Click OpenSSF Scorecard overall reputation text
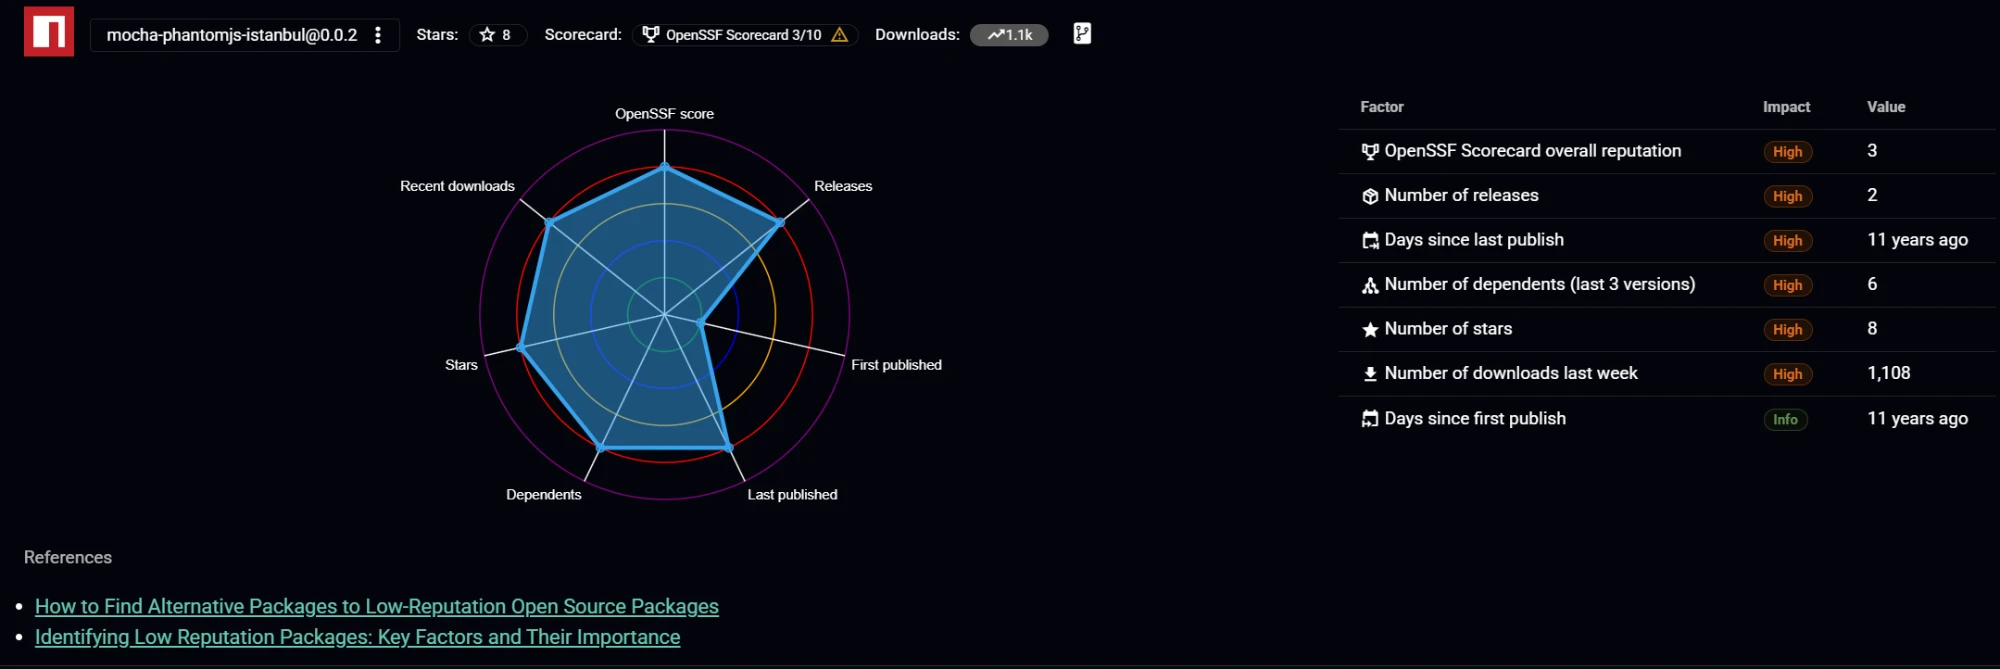 pos(1533,151)
